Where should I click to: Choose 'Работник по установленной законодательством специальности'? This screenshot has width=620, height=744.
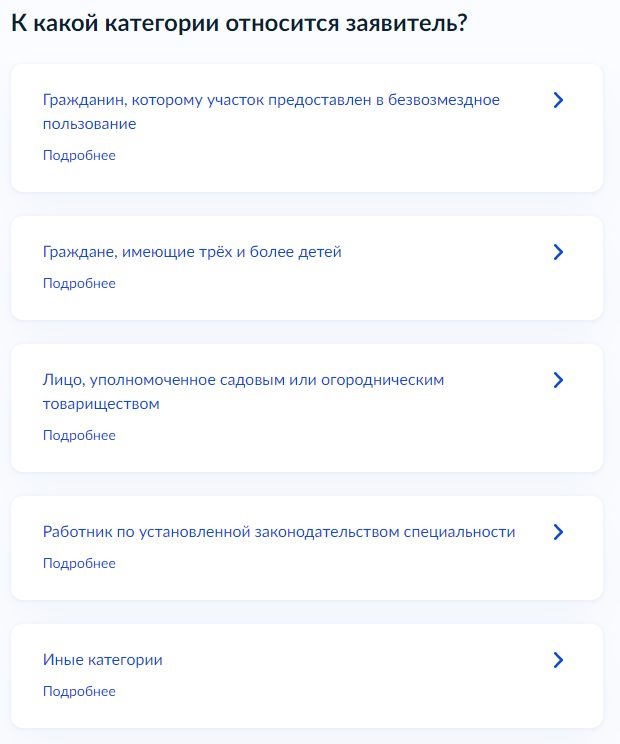[279, 532]
